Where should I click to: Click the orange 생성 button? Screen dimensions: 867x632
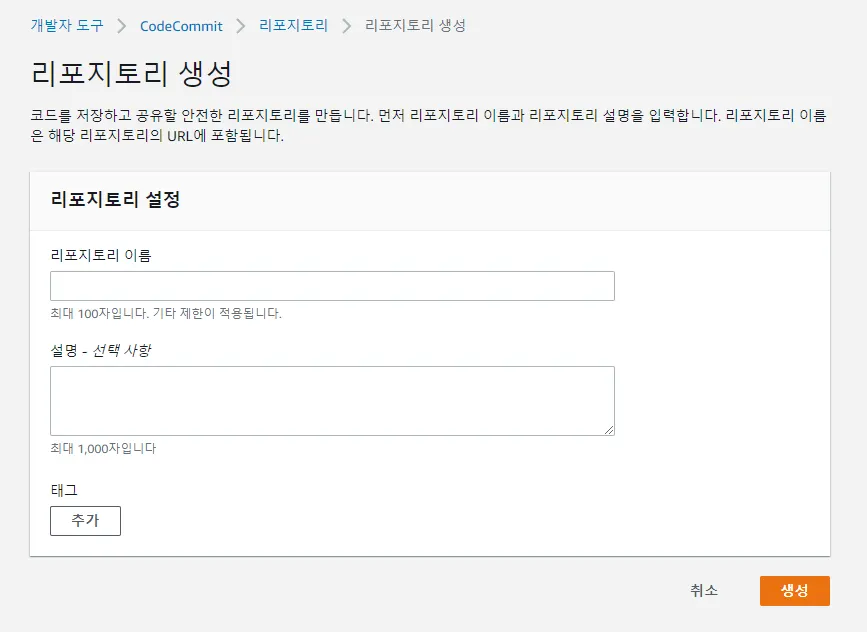point(794,591)
